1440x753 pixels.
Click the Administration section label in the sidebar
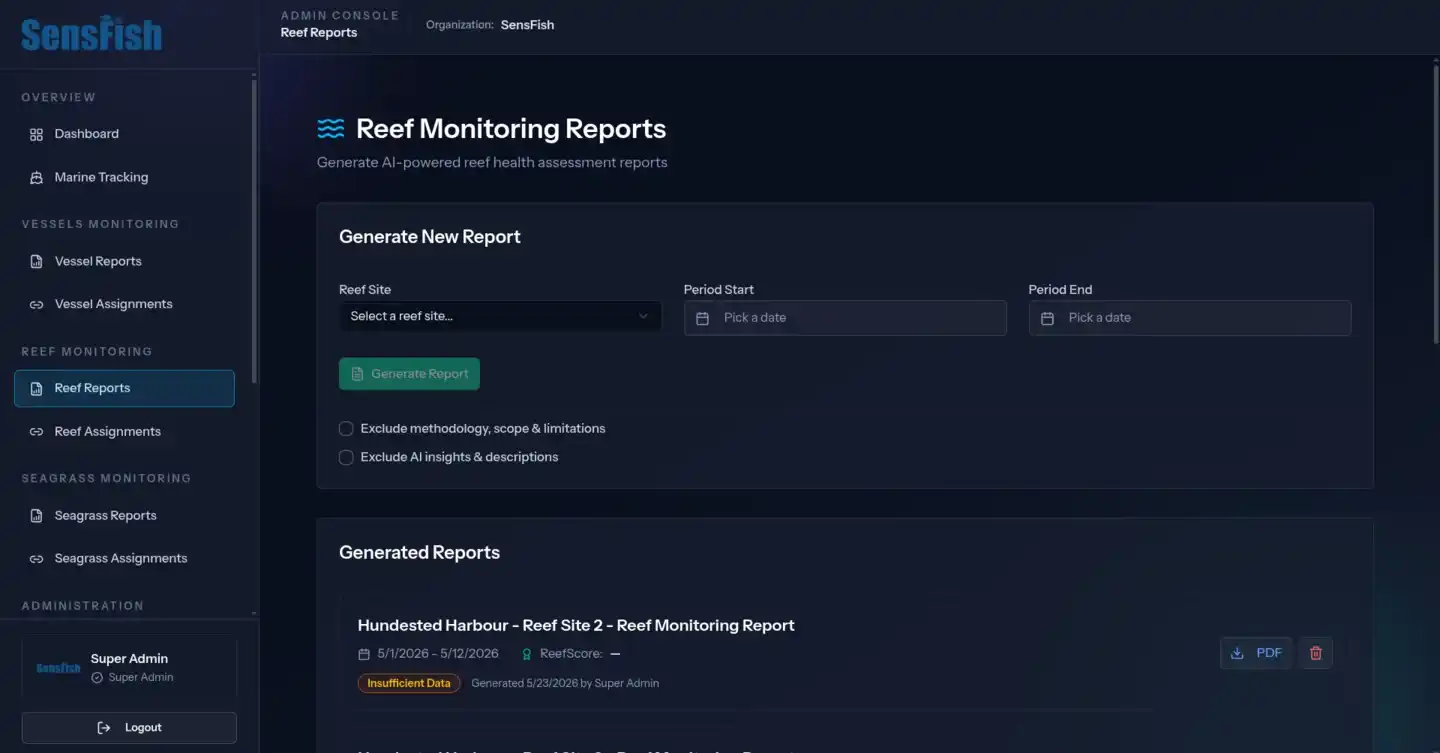tap(83, 606)
